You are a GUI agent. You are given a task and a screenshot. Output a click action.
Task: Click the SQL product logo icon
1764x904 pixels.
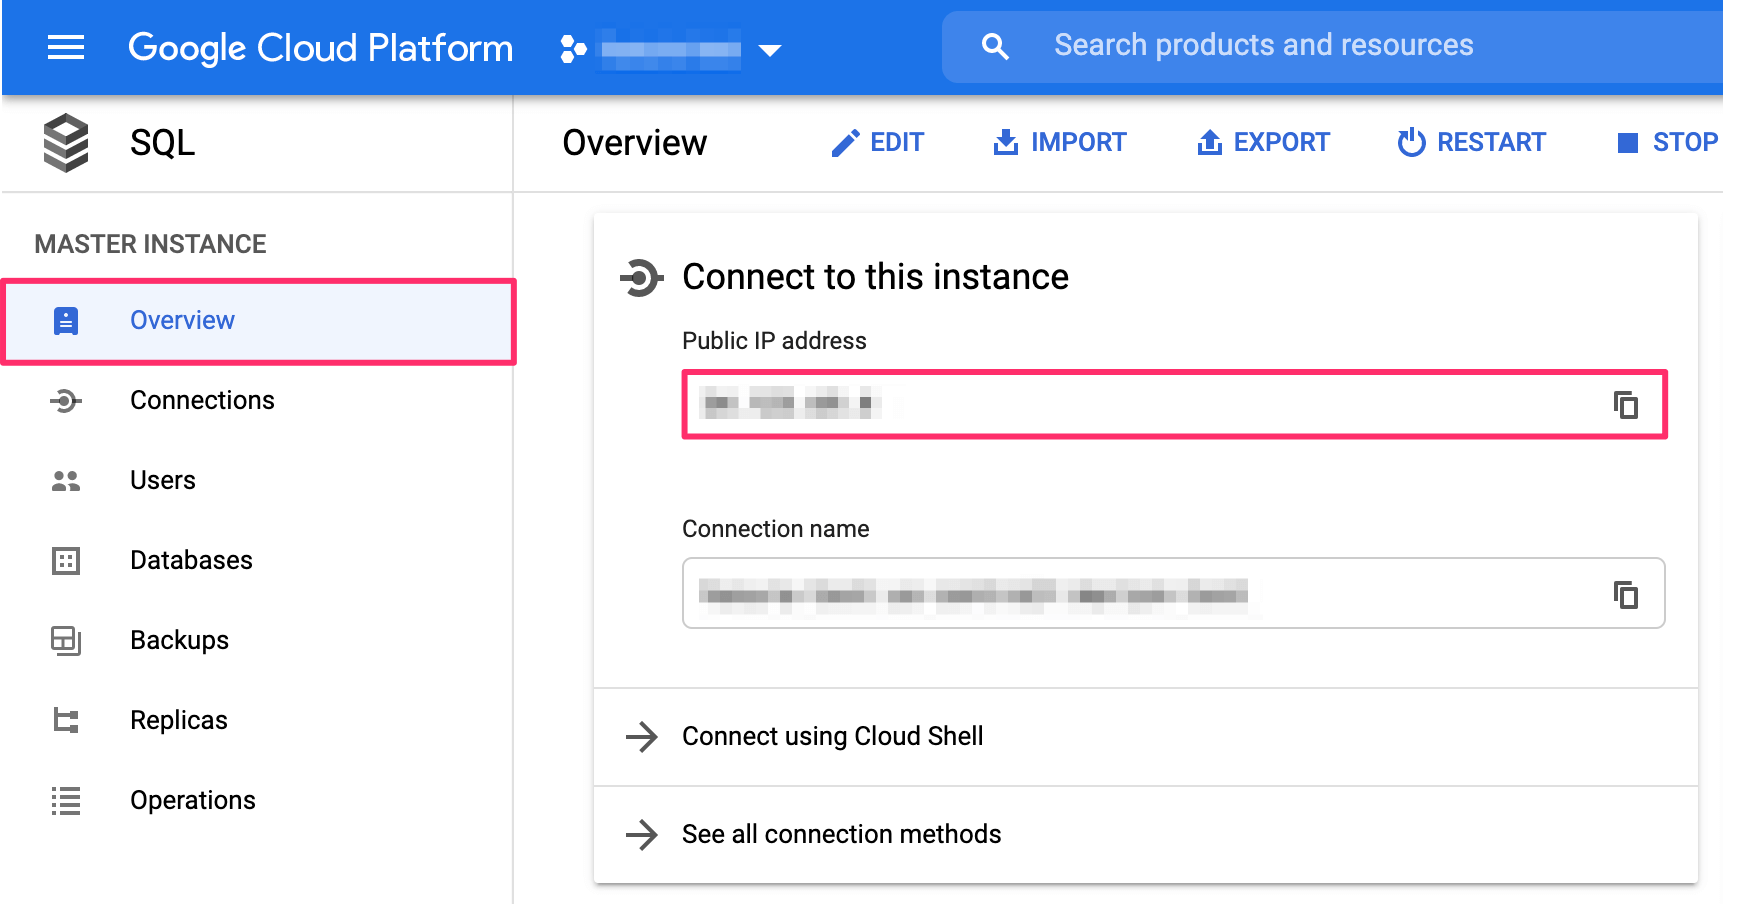tap(65, 142)
